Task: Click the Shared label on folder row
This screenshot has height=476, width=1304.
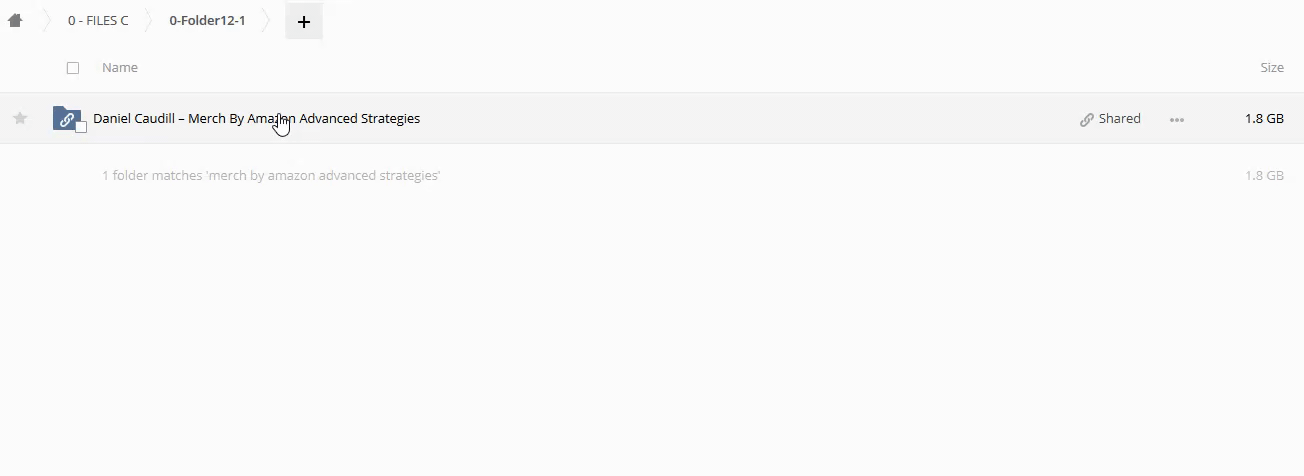Action: pos(1120,118)
